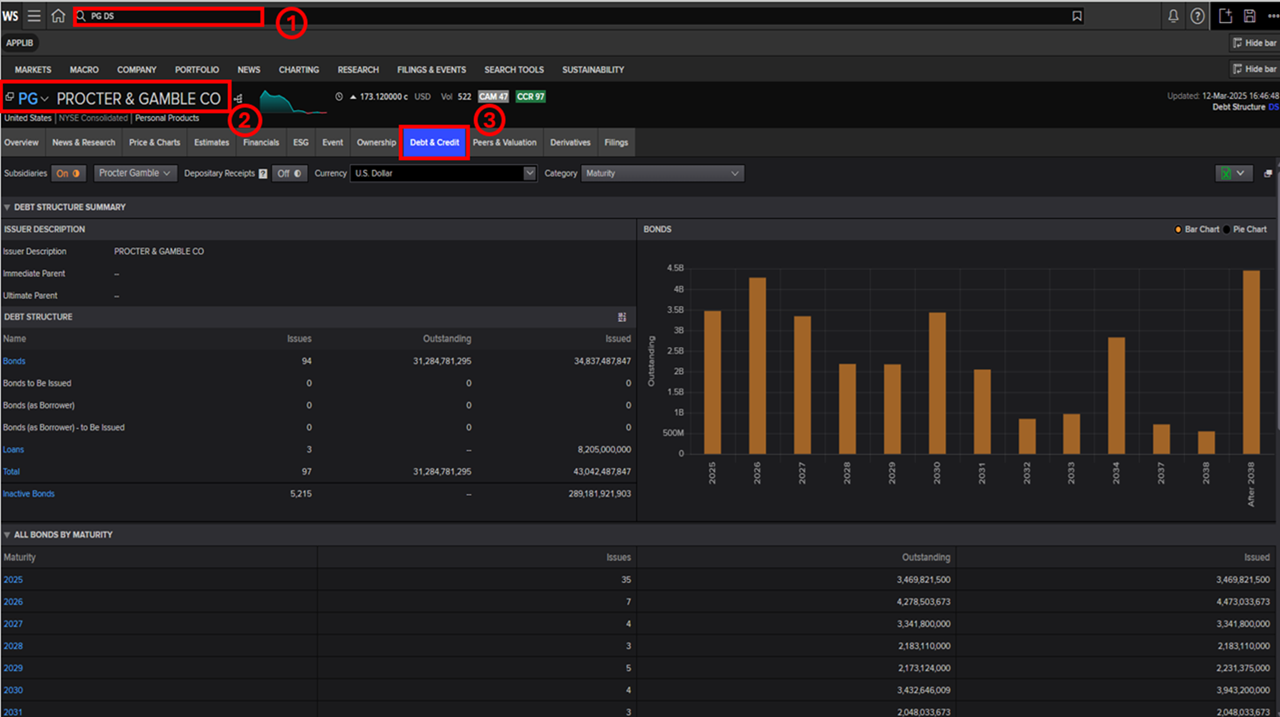The height and width of the screenshot is (717, 1280).
Task: Pop out the window icon near Excel
Action: pyautogui.click(x=1268, y=173)
